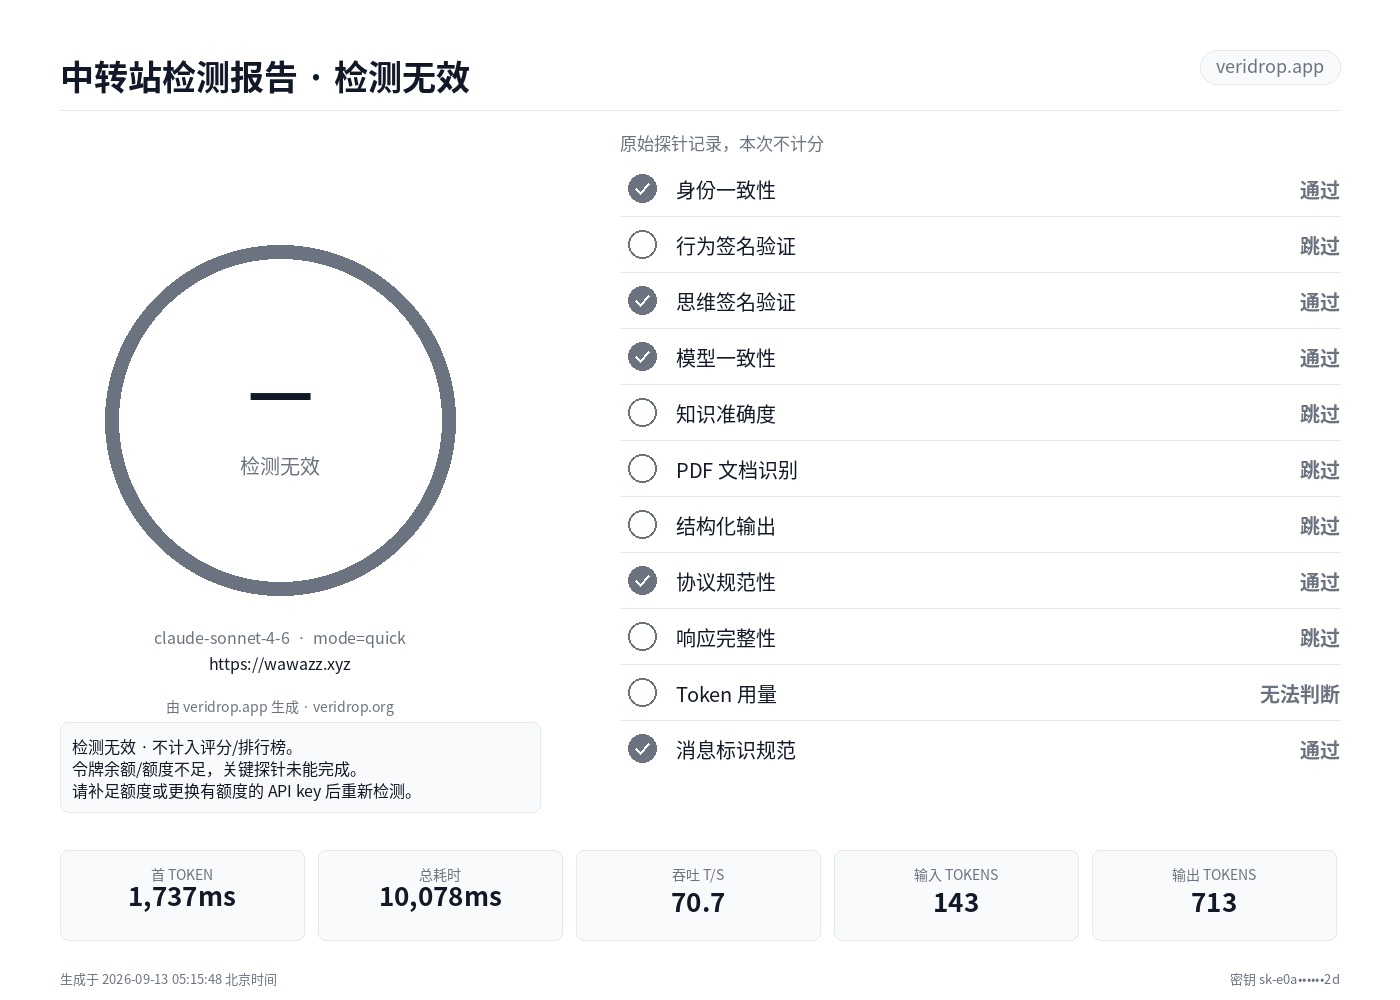The image size is (1400, 1000).
Task: Click the checkmark icon beside 协议规范性
Action: pos(642,581)
